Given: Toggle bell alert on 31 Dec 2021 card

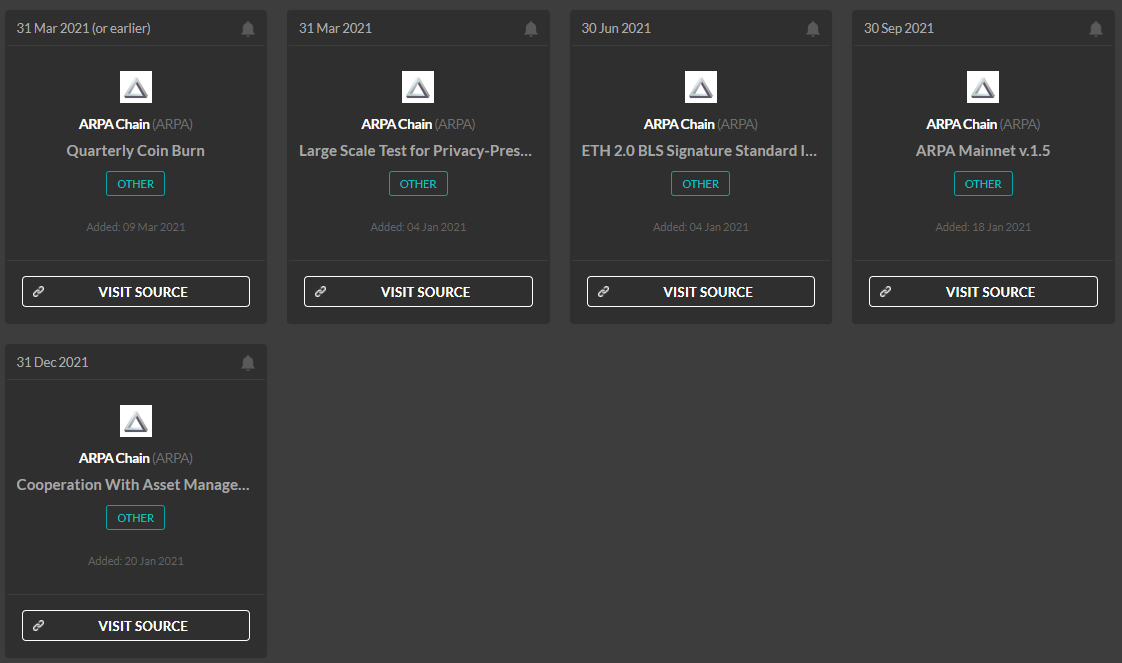Looking at the screenshot, I should click(x=248, y=363).
